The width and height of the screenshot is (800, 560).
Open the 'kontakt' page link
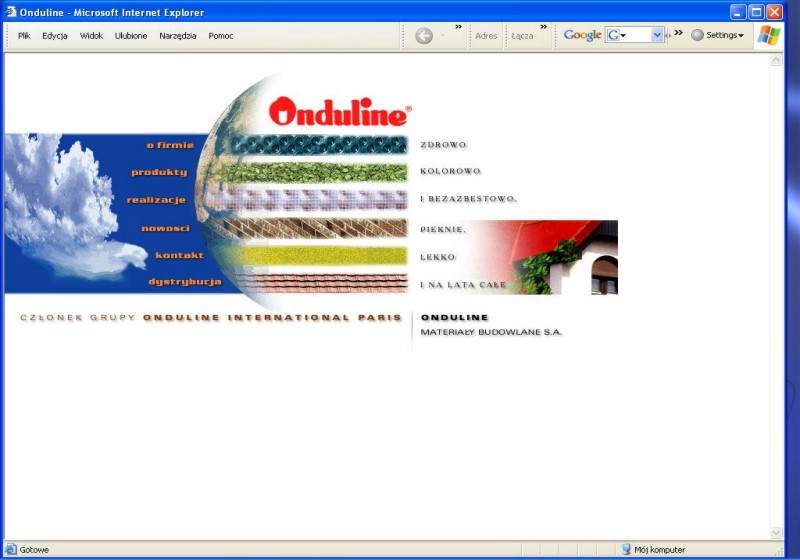(x=180, y=255)
